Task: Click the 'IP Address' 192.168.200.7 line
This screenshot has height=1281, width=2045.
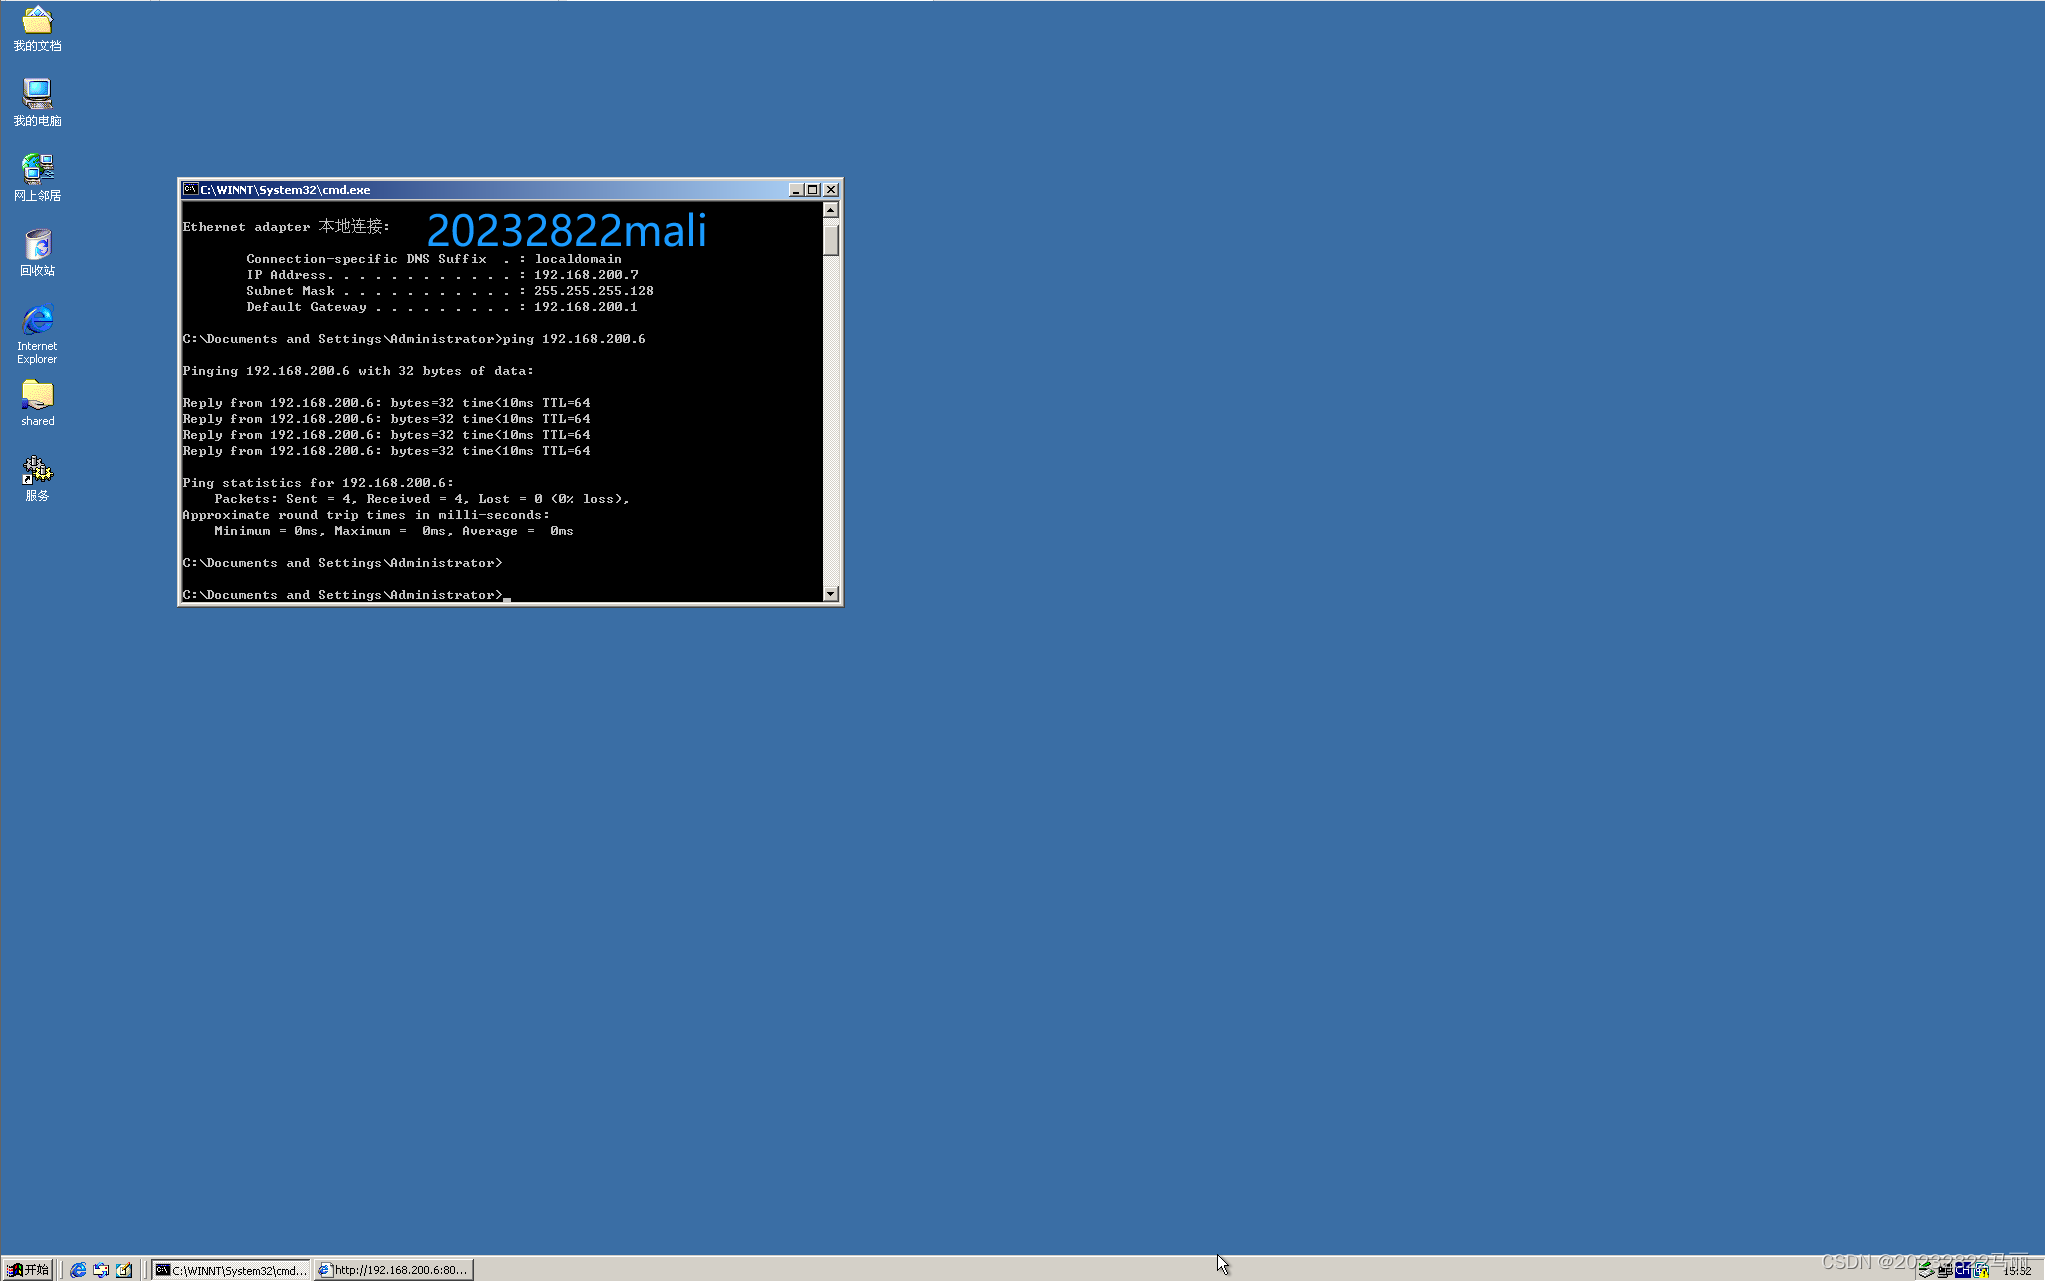Action: (x=442, y=275)
